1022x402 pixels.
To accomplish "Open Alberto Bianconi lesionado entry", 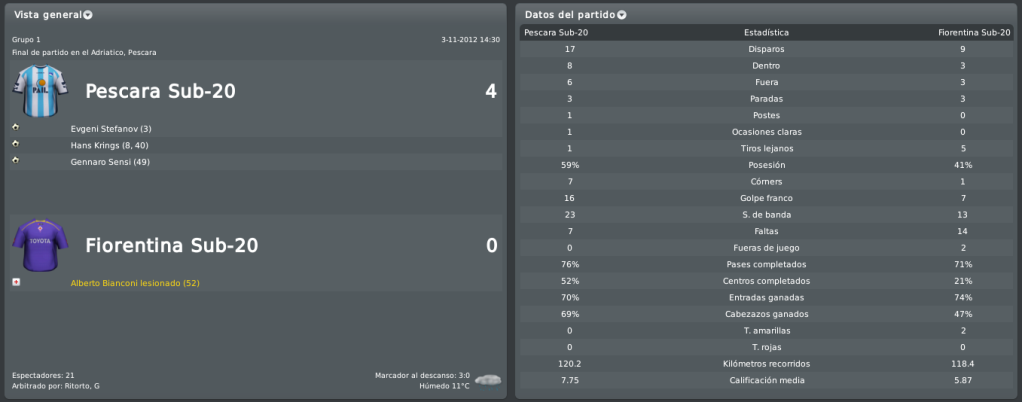I will pyautogui.click(x=135, y=283).
